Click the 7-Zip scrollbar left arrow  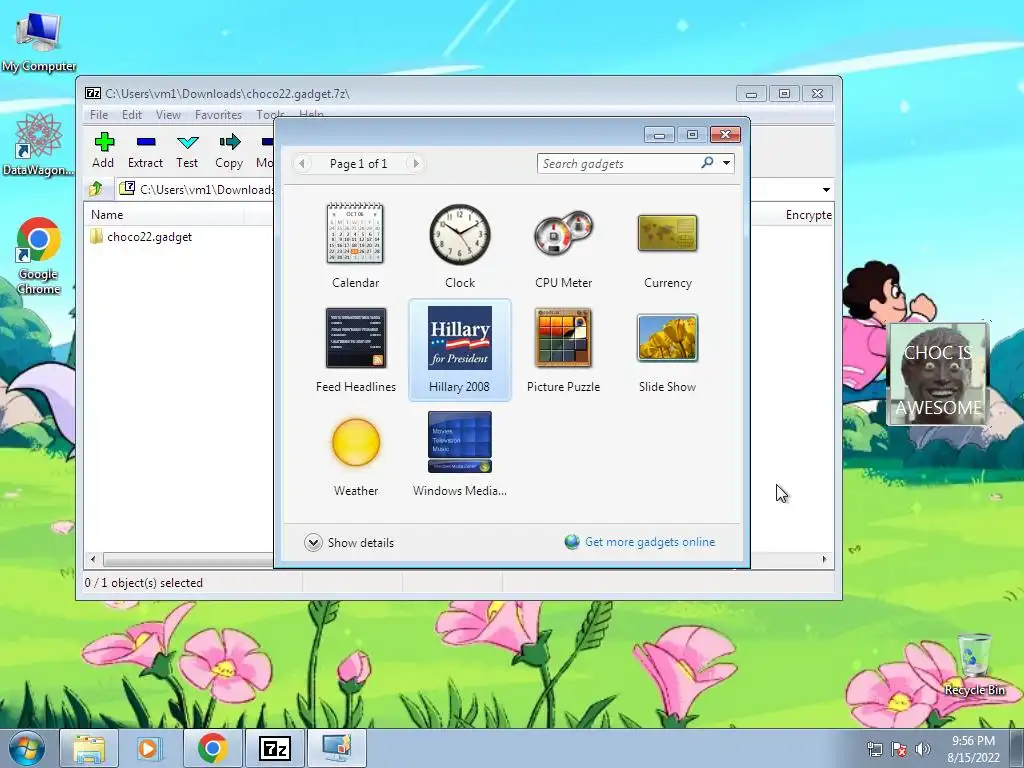pos(93,559)
